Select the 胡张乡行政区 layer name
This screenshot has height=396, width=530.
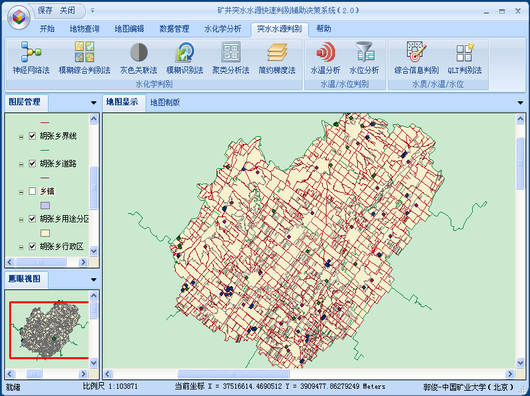(62, 247)
